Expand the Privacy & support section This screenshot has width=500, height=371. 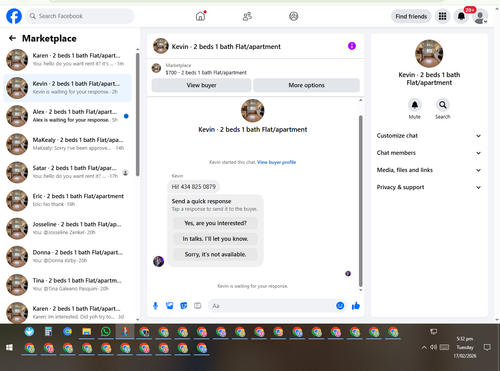[429, 187]
